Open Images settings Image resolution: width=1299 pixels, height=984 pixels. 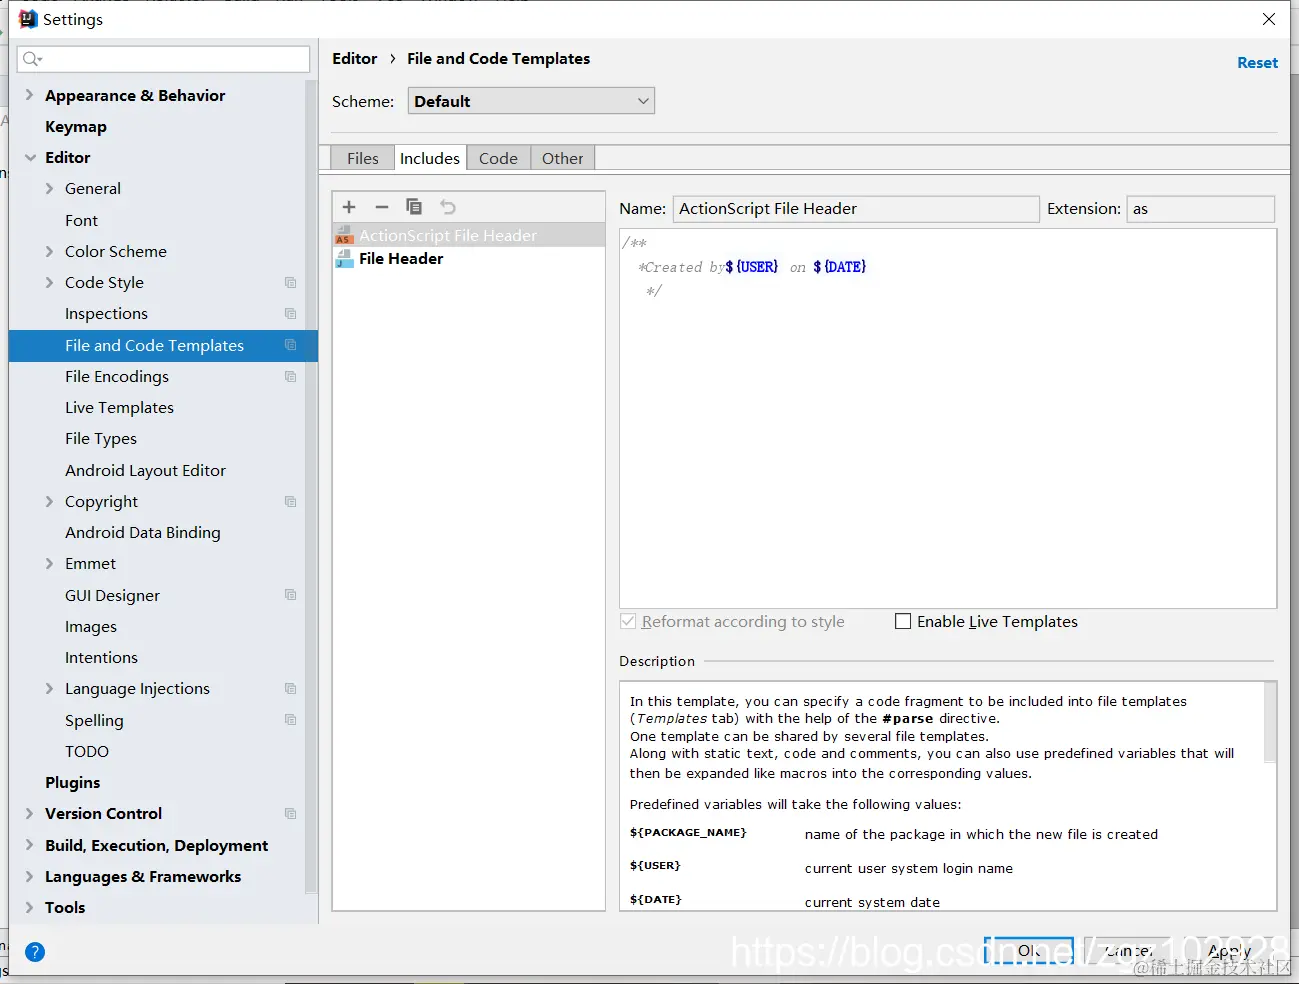(x=91, y=627)
